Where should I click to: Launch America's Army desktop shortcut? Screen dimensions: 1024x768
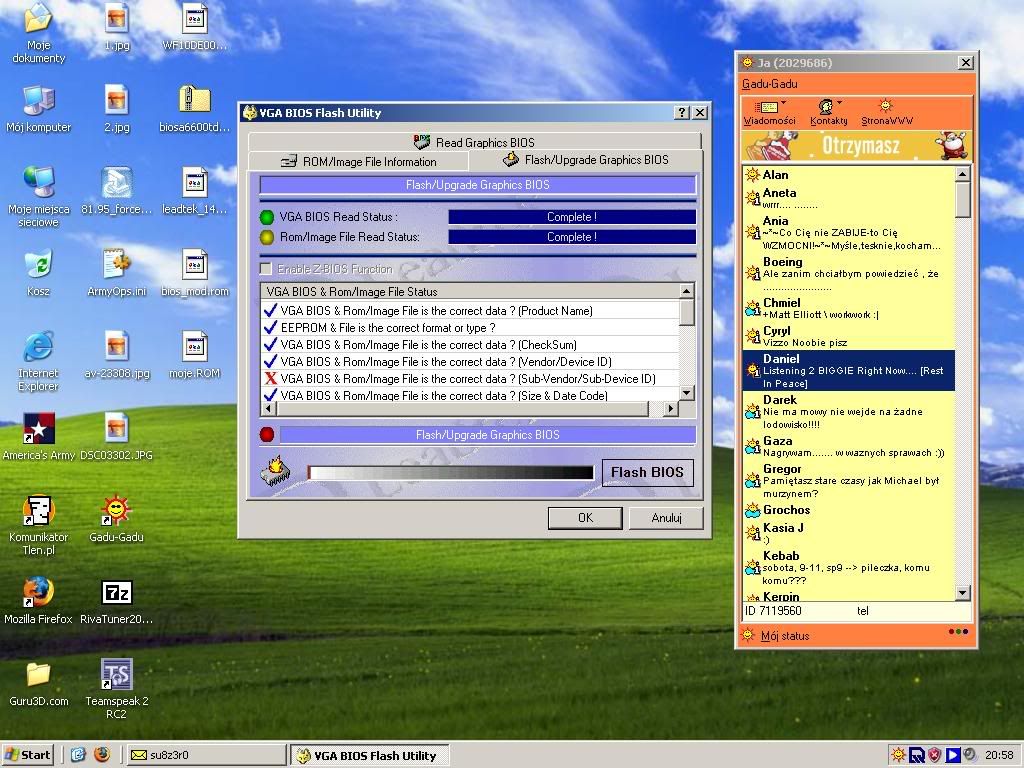point(39,436)
